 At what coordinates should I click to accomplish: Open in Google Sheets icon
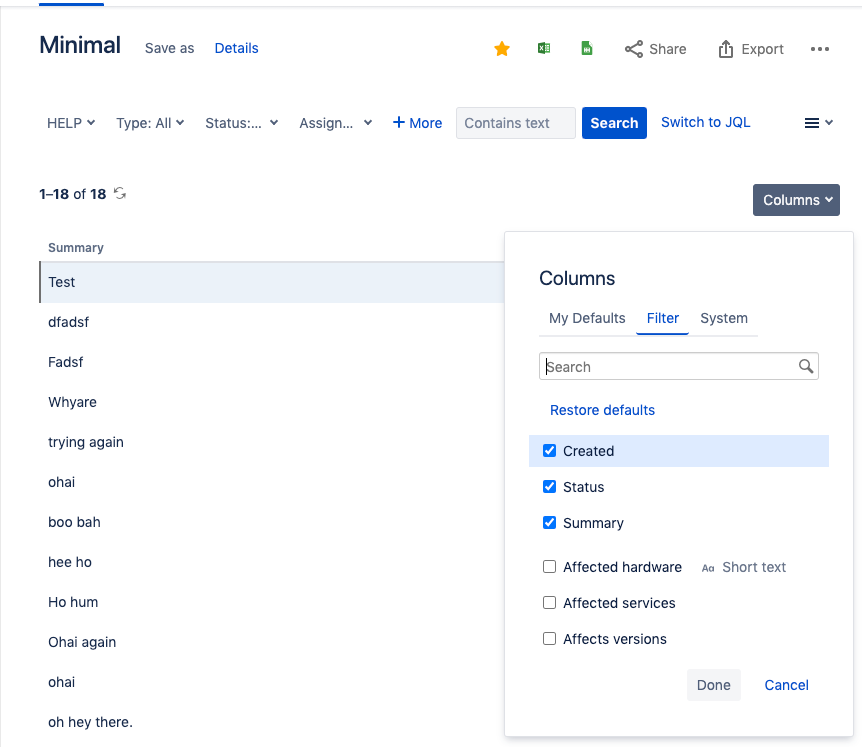(x=587, y=48)
